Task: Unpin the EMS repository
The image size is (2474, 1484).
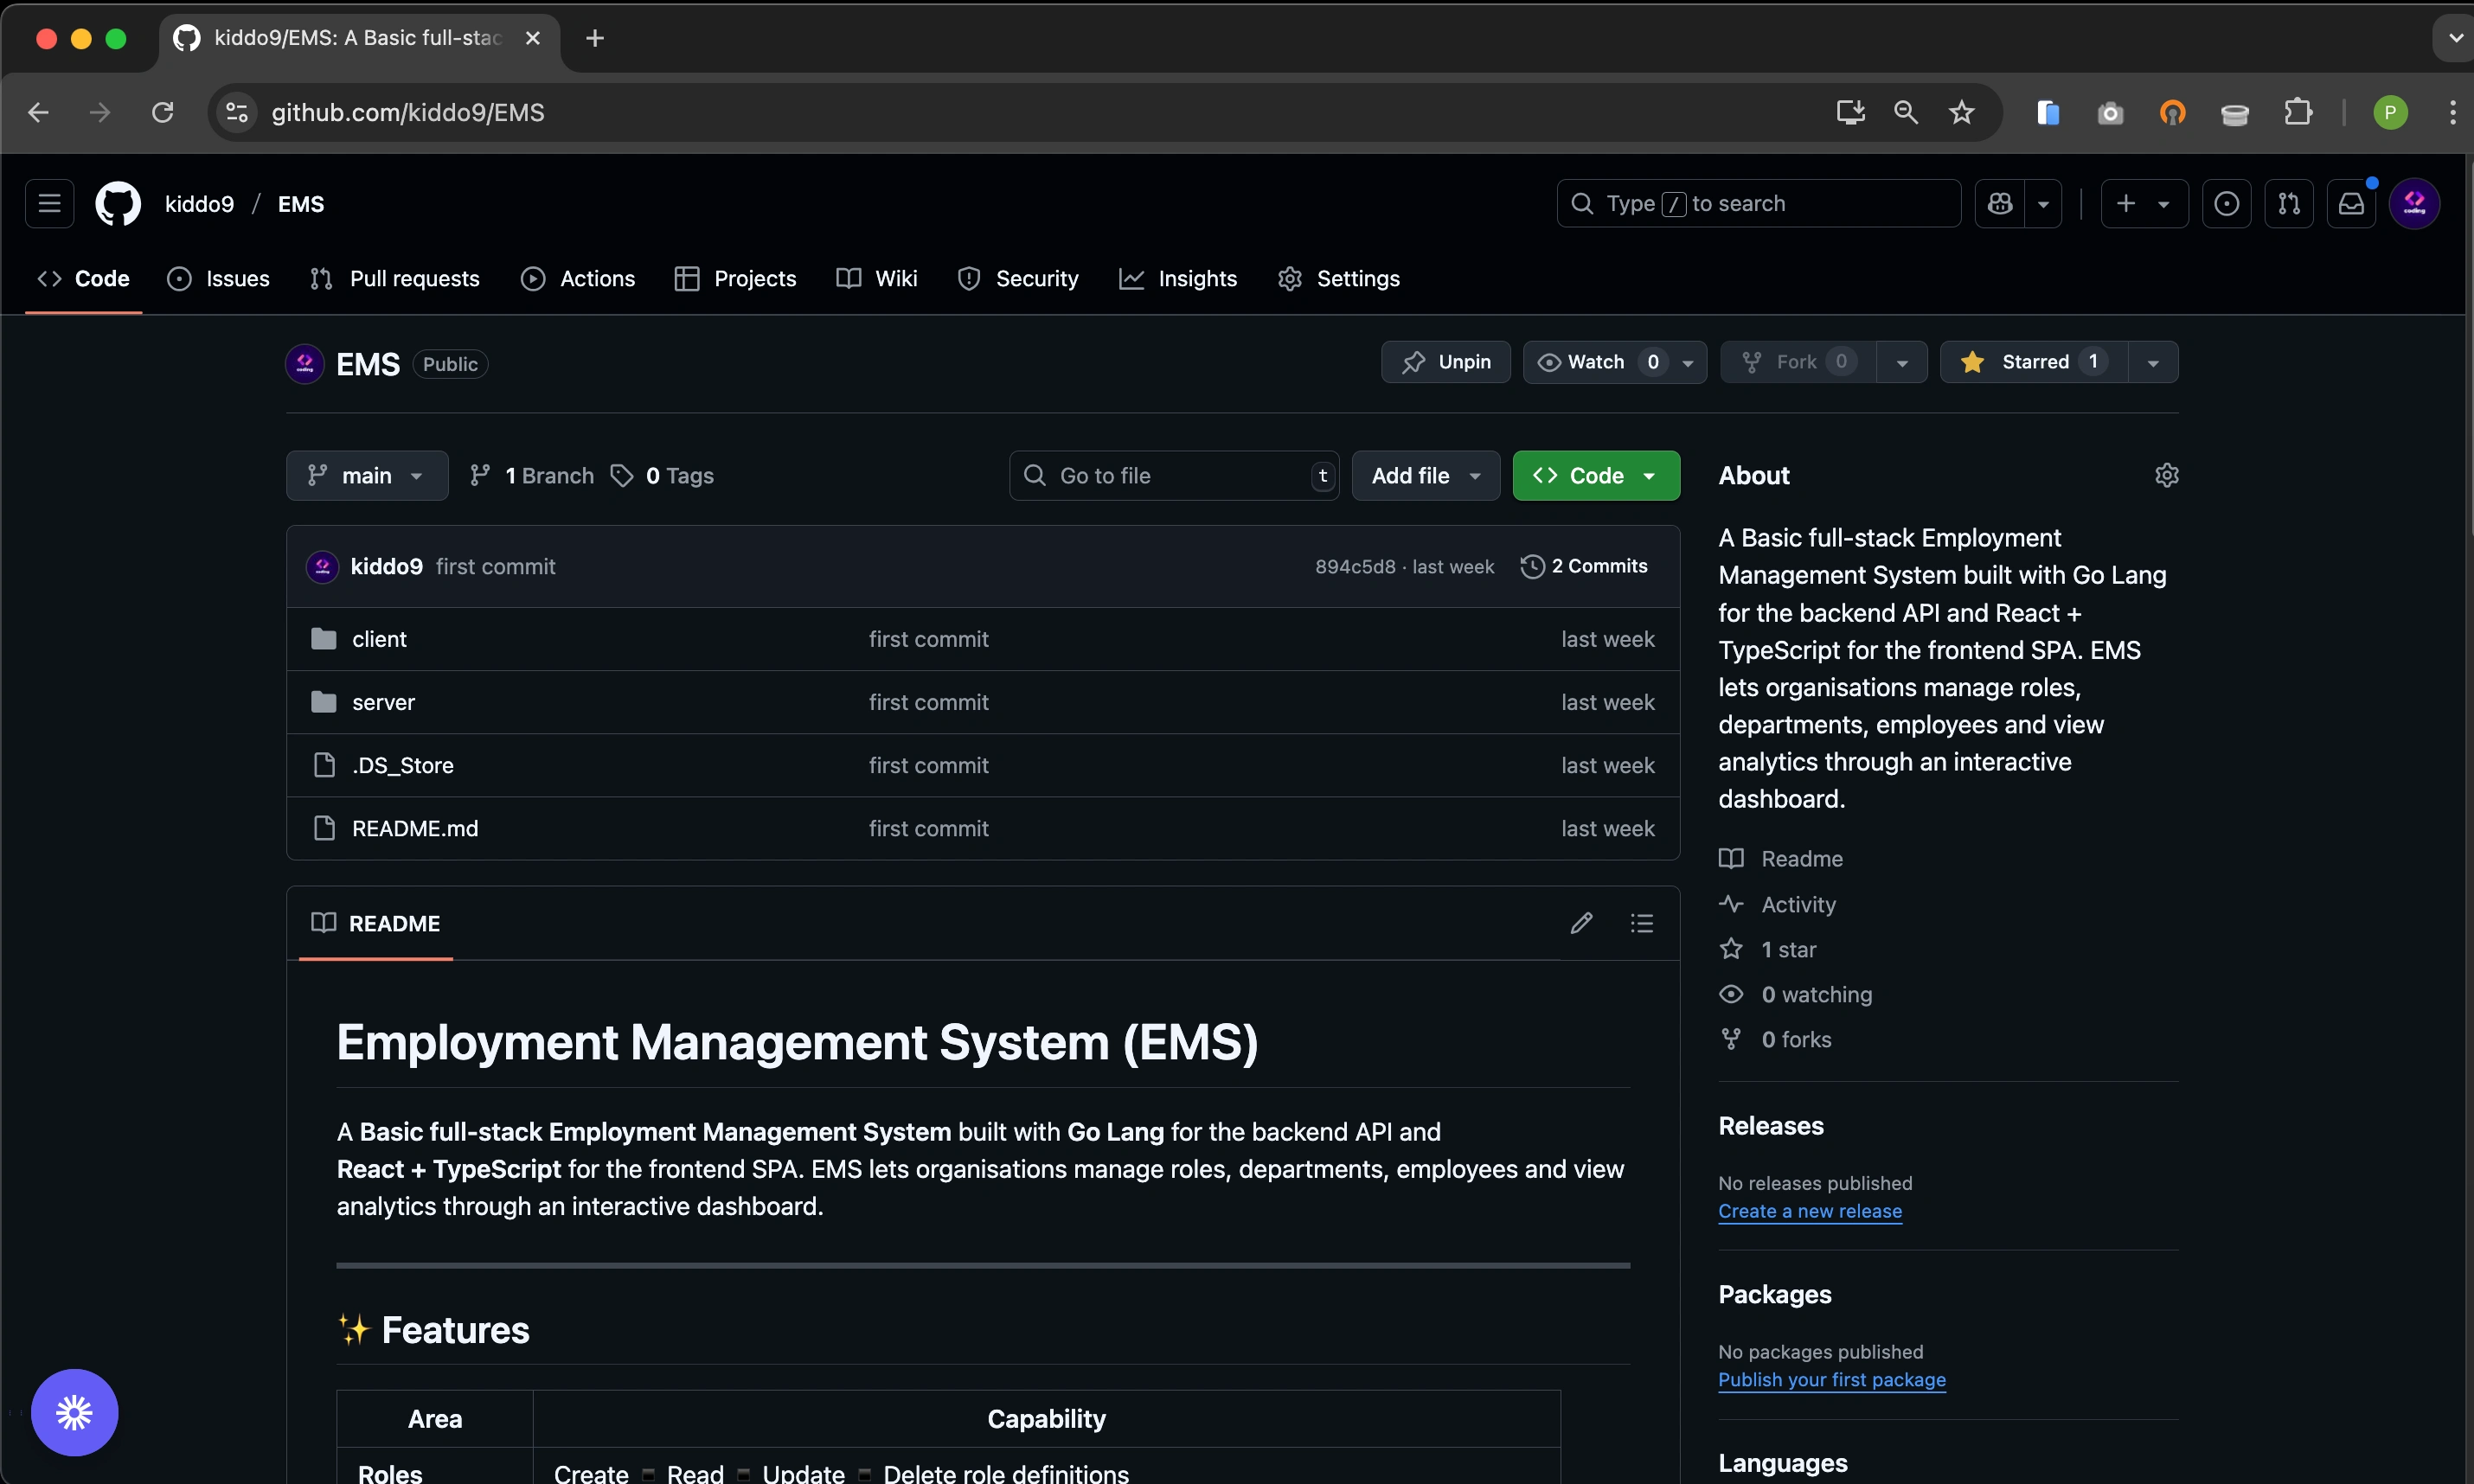Action: pyautogui.click(x=1445, y=361)
